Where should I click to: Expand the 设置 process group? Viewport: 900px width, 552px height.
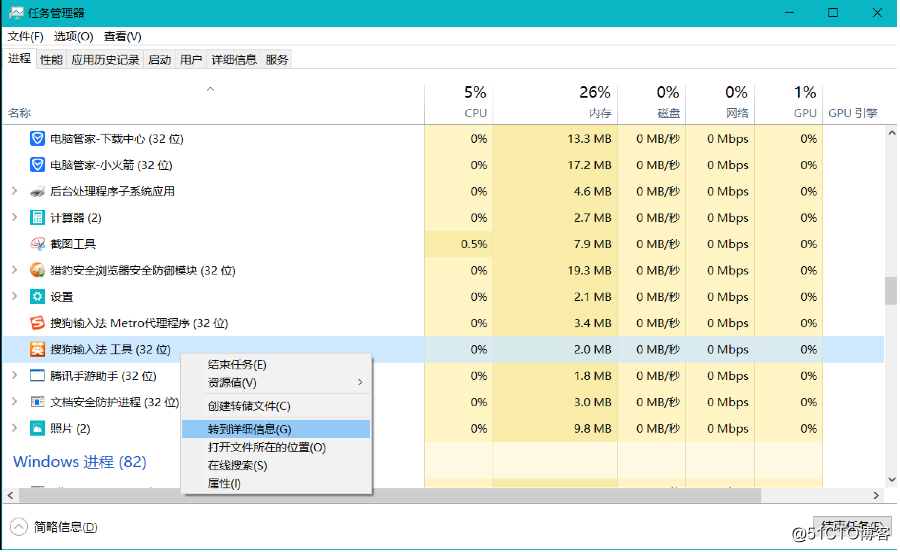tap(14, 296)
